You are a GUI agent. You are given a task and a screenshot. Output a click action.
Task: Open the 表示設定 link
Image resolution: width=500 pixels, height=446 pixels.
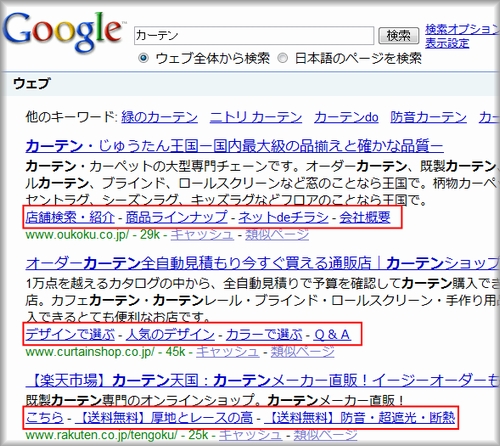(x=447, y=43)
